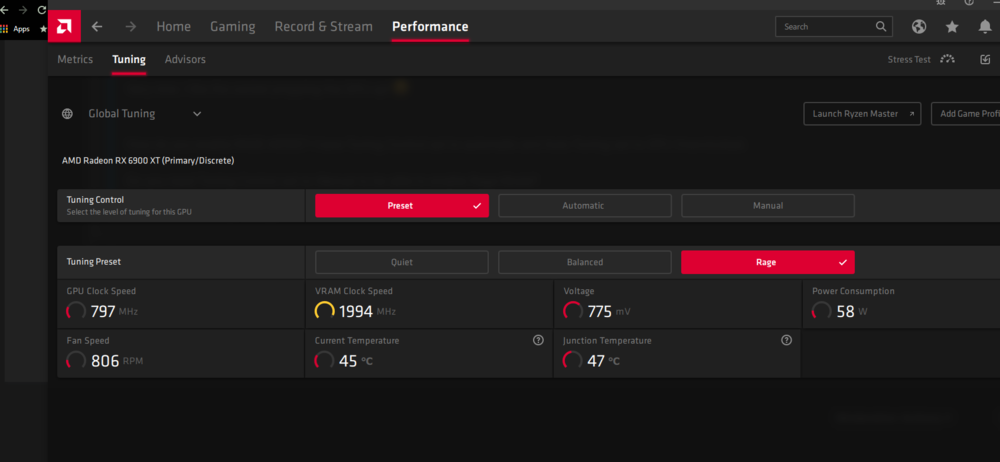The width and height of the screenshot is (1000, 462).
Task: Click the globe icon beside Global Tuning
Action: (67, 114)
